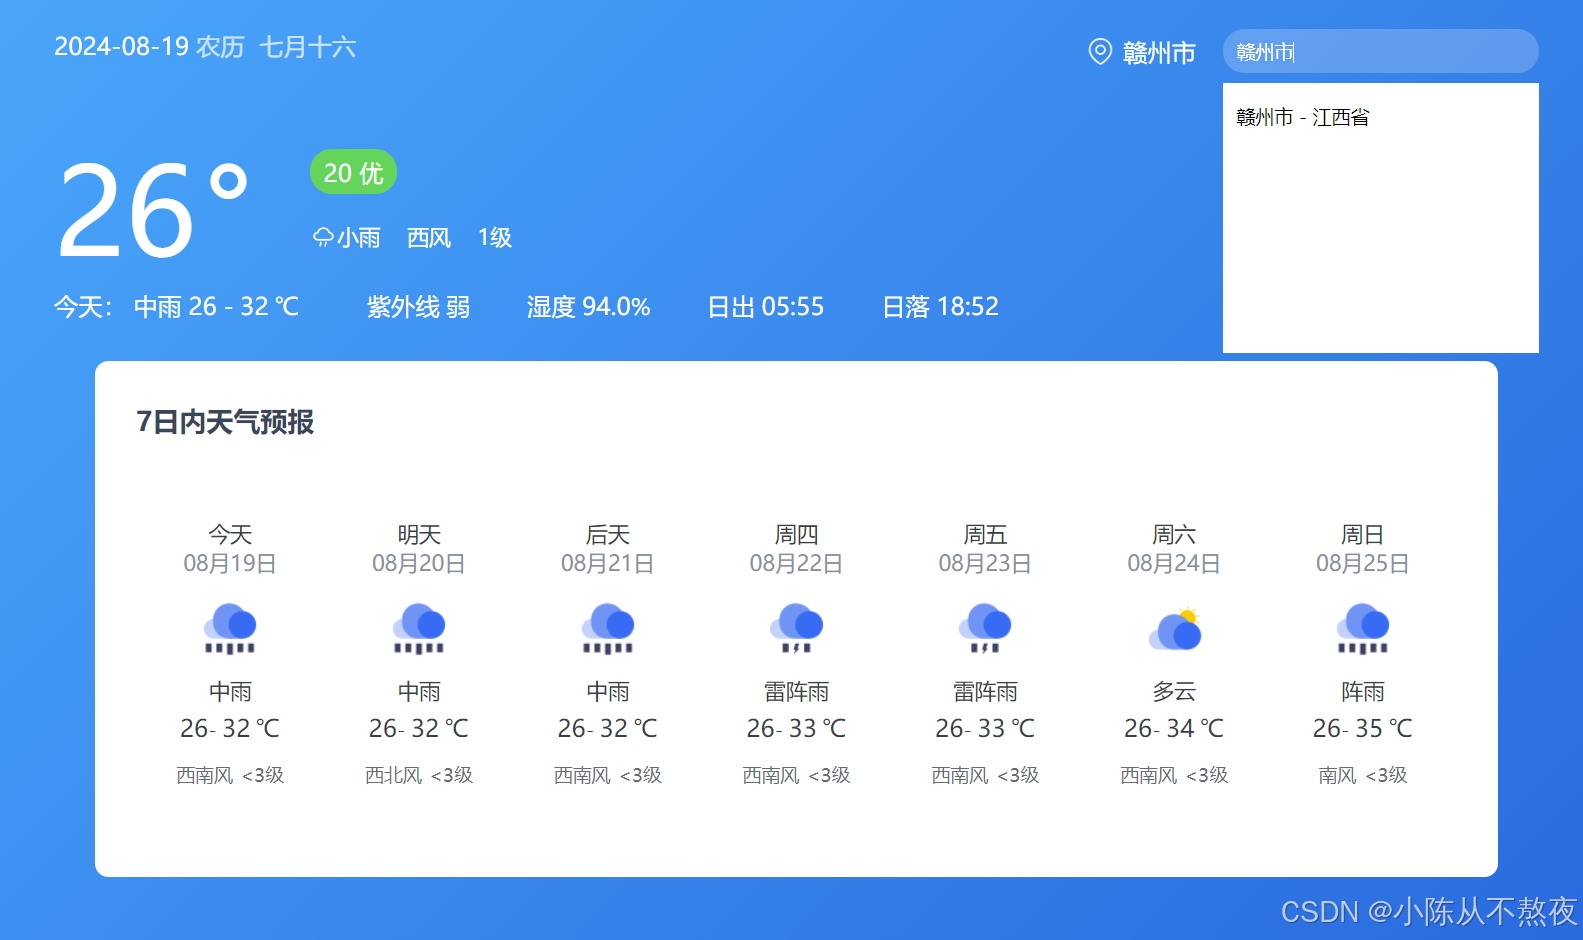Click the 26- 34 ℃ temperature range

coord(1174,729)
